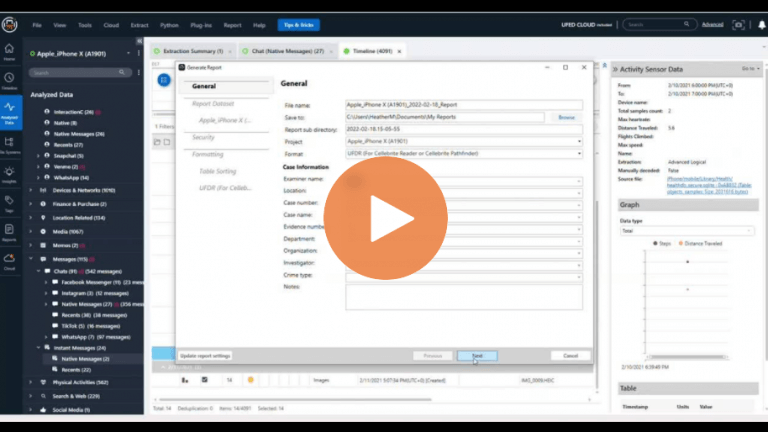
Task: Switch to Extraction Summary tab
Action: pos(192,51)
